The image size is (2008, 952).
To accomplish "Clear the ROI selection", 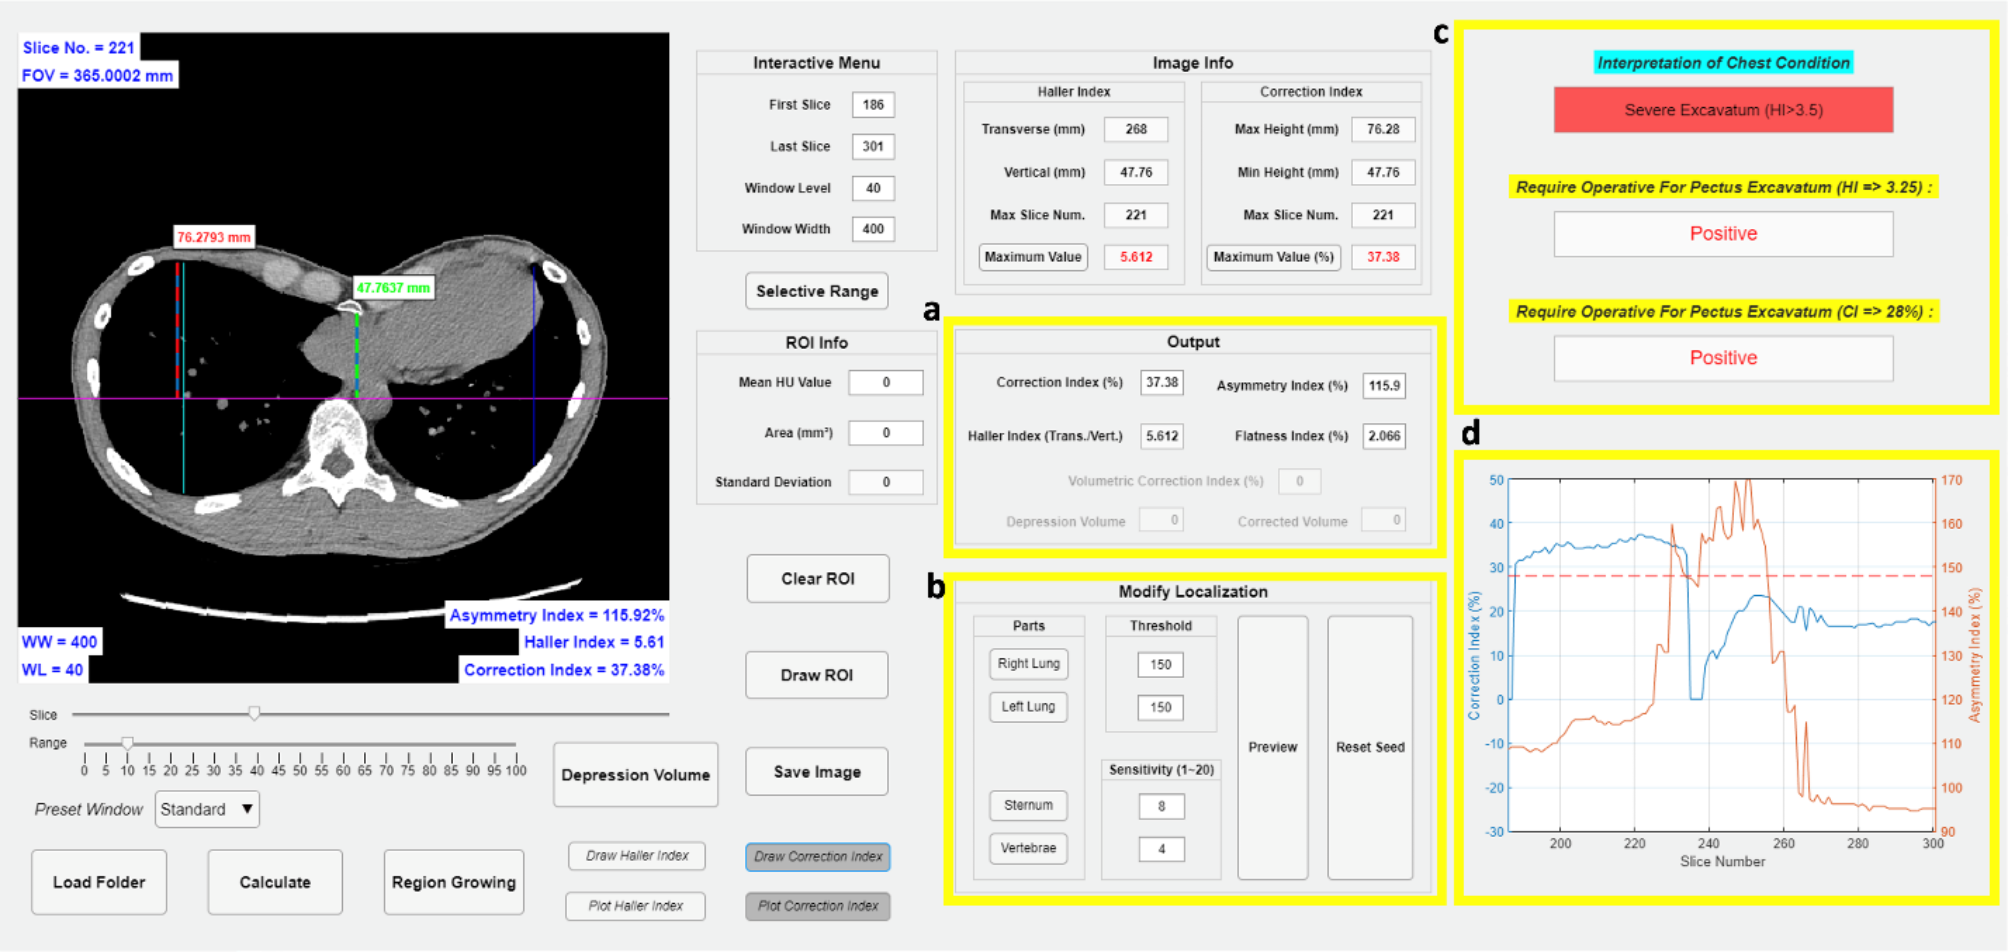I will [817, 579].
